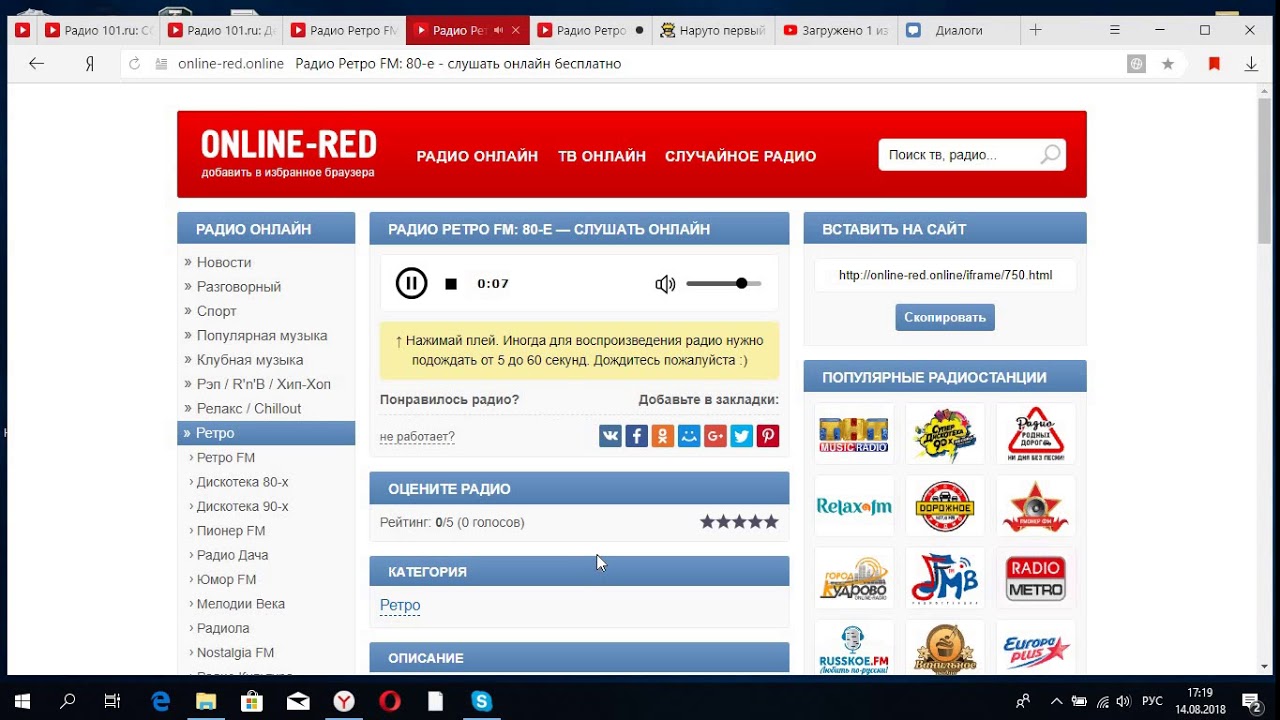Click the 'не работает?' link
This screenshot has width=1280, height=720.
click(x=417, y=437)
